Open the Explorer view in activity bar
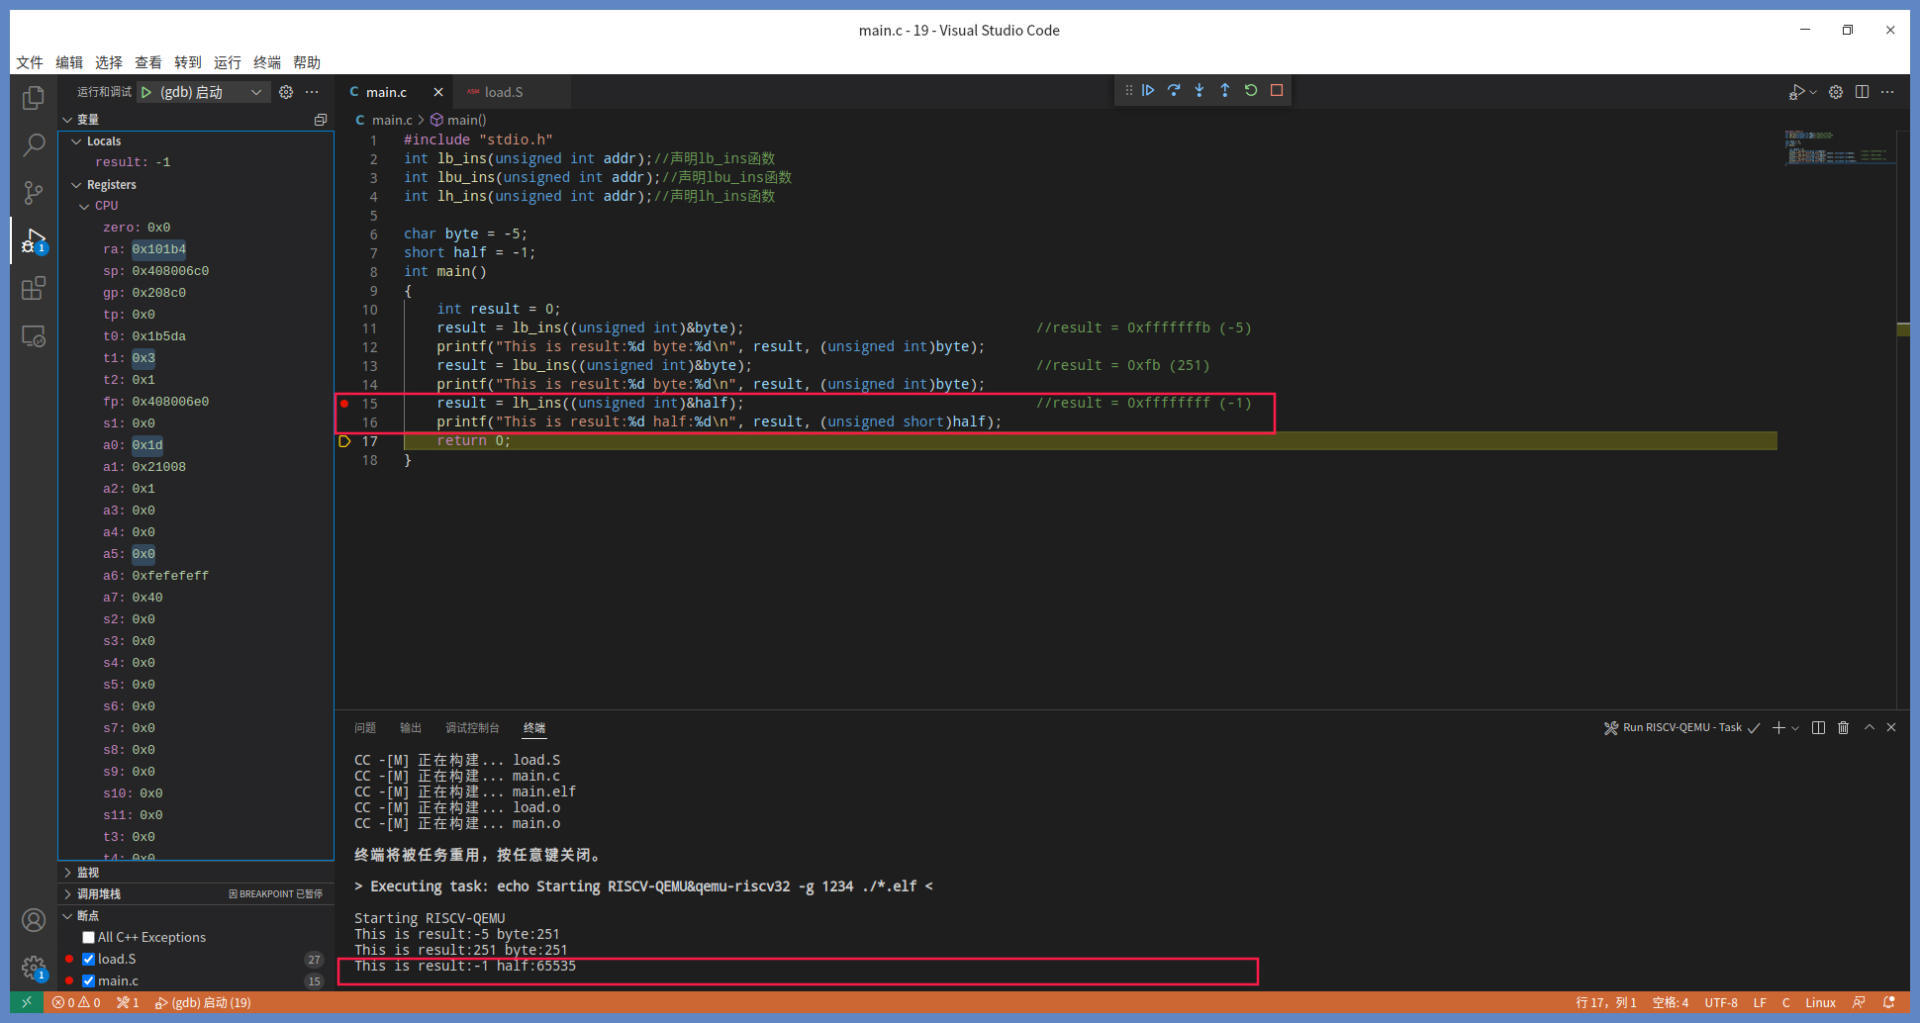The width and height of the screenshot is (1920, 1023). [x=33, y=97]
